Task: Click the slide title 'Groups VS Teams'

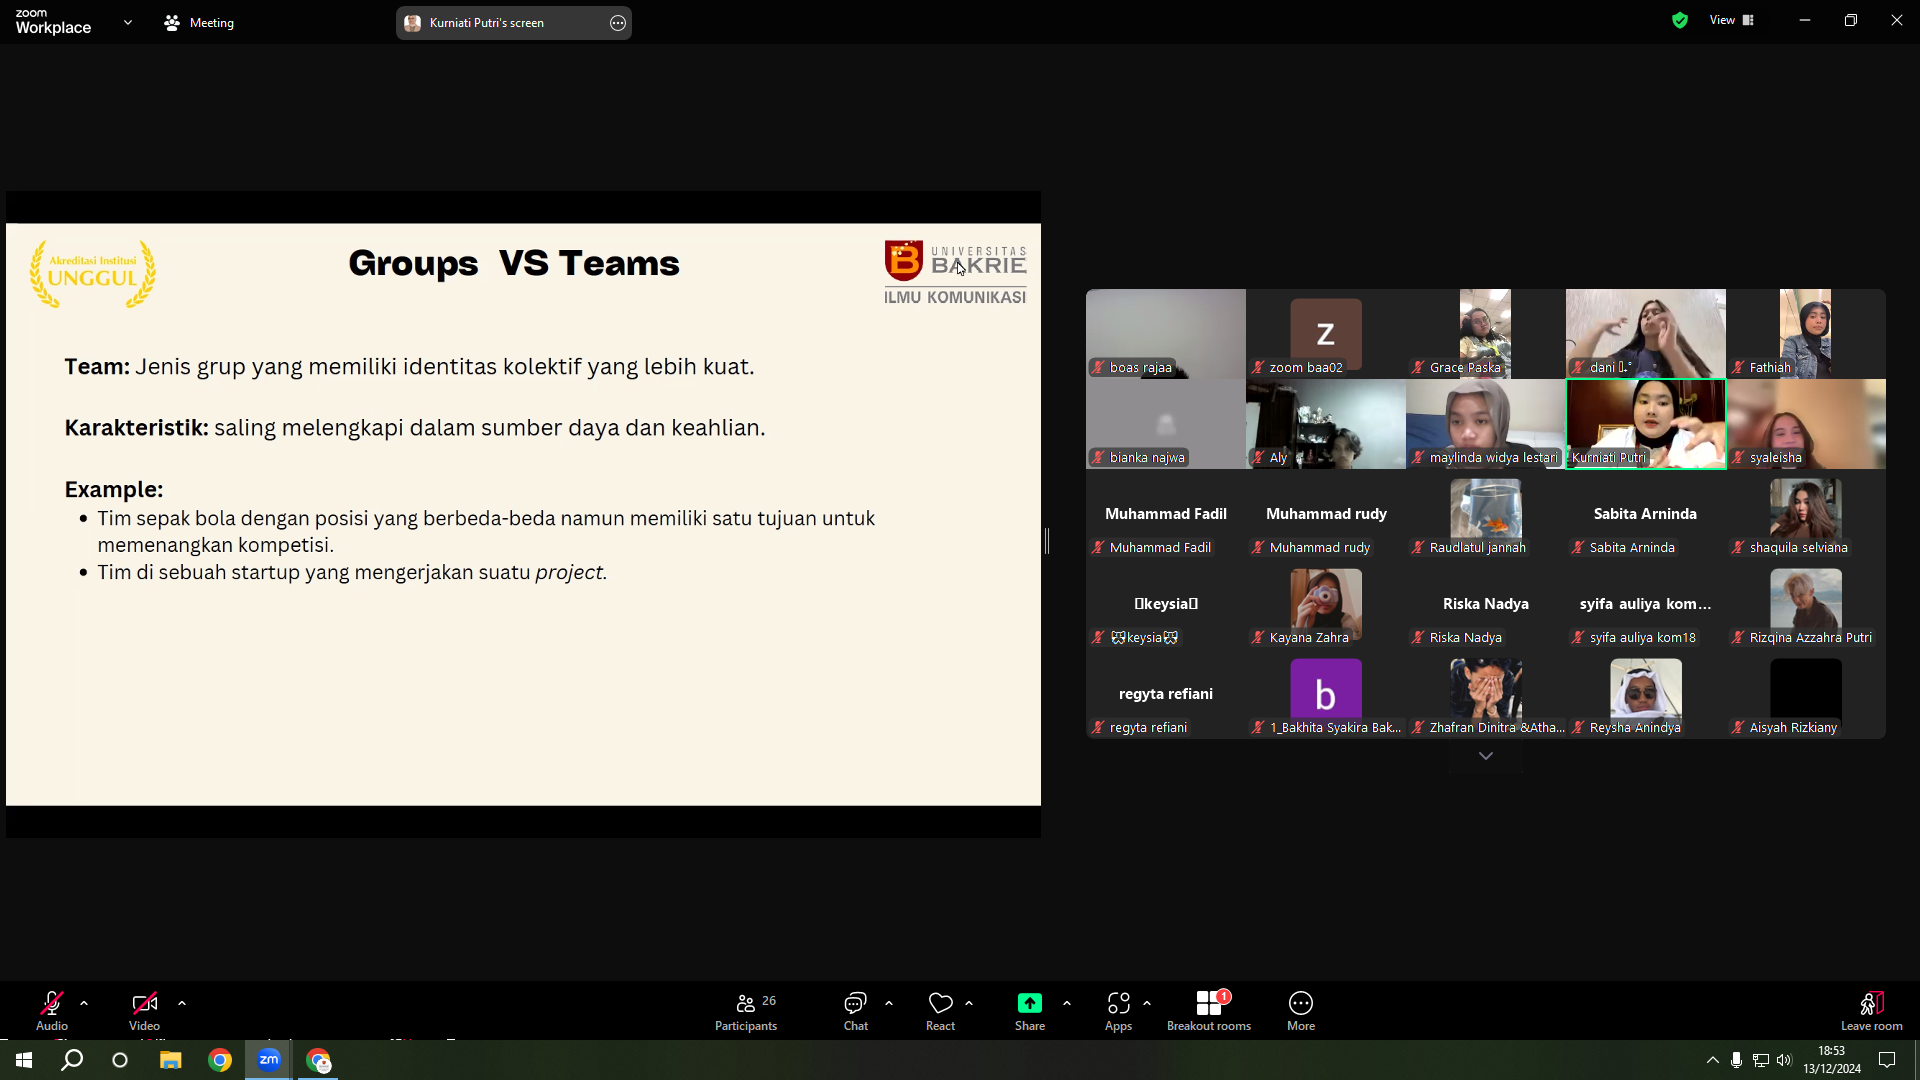Action: pyautogui.click(x=514, y=263)
